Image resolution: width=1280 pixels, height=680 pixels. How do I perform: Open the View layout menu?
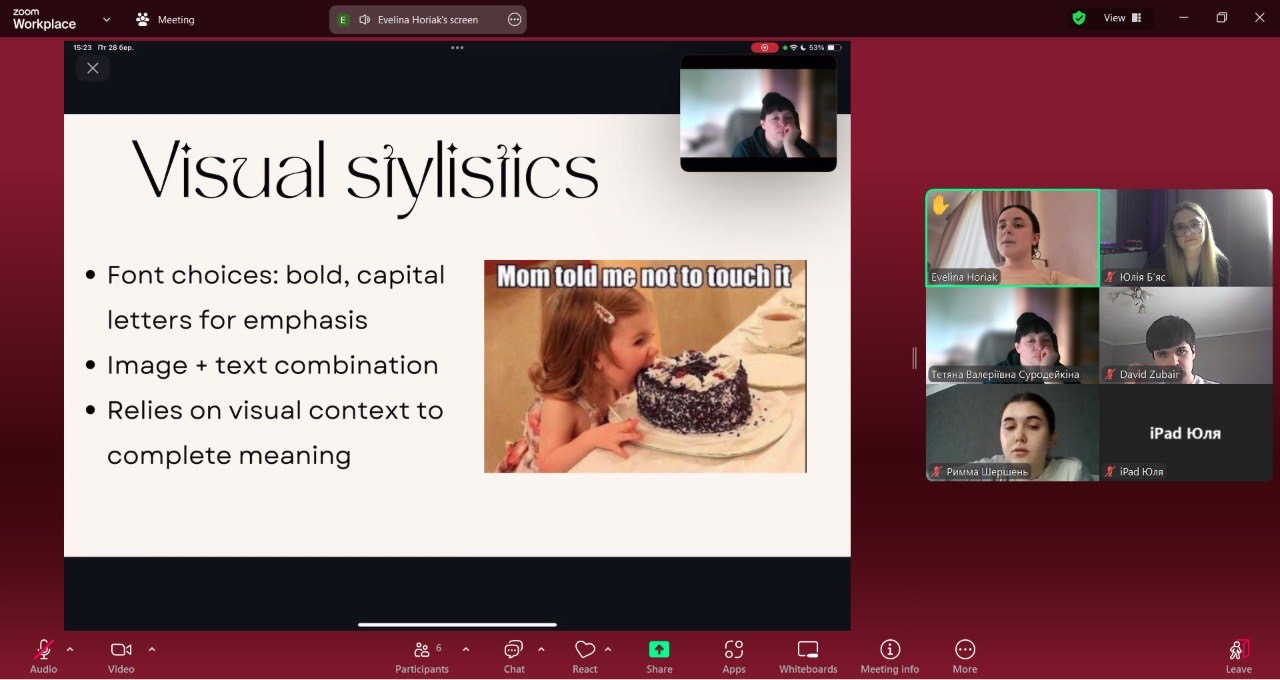pos(1121,18)
